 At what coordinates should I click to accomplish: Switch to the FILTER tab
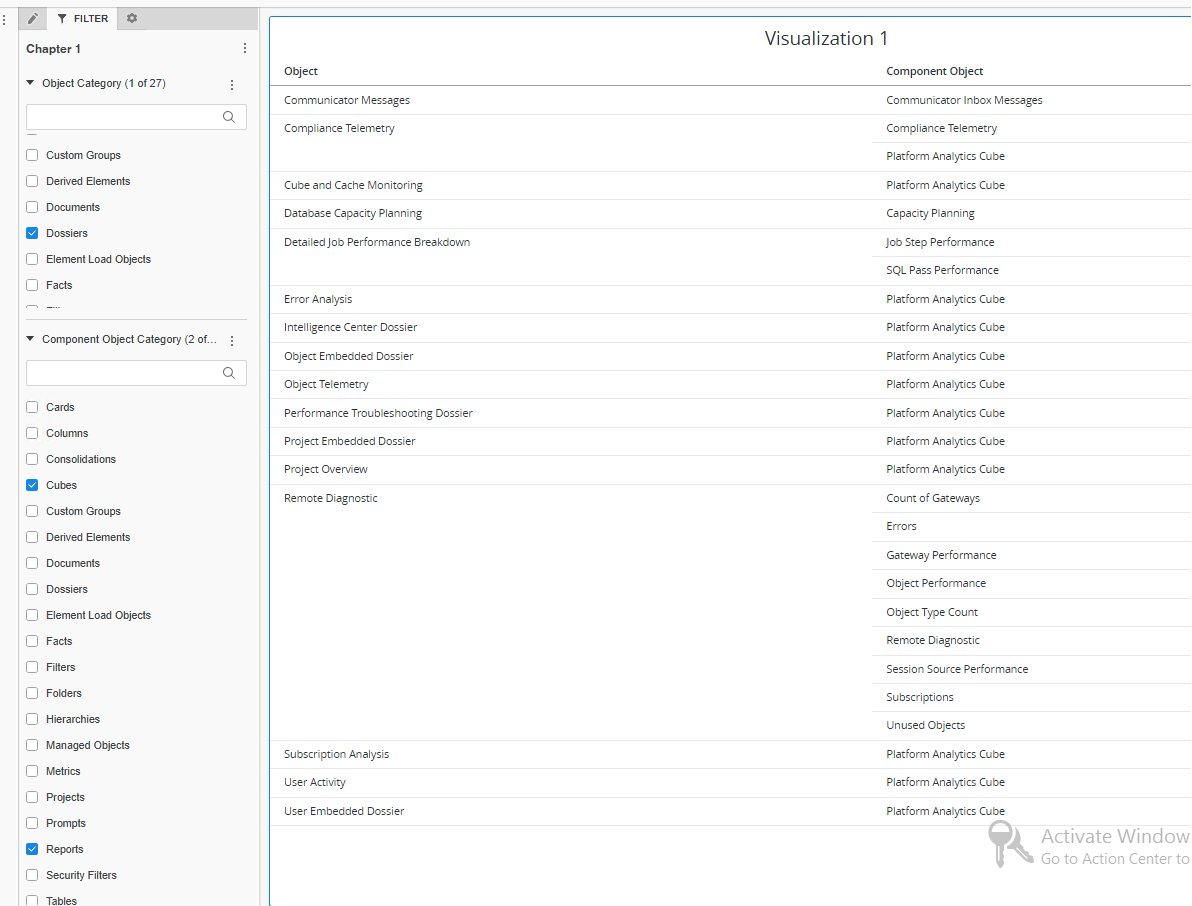pyautogui.click(x=82, y=18)
